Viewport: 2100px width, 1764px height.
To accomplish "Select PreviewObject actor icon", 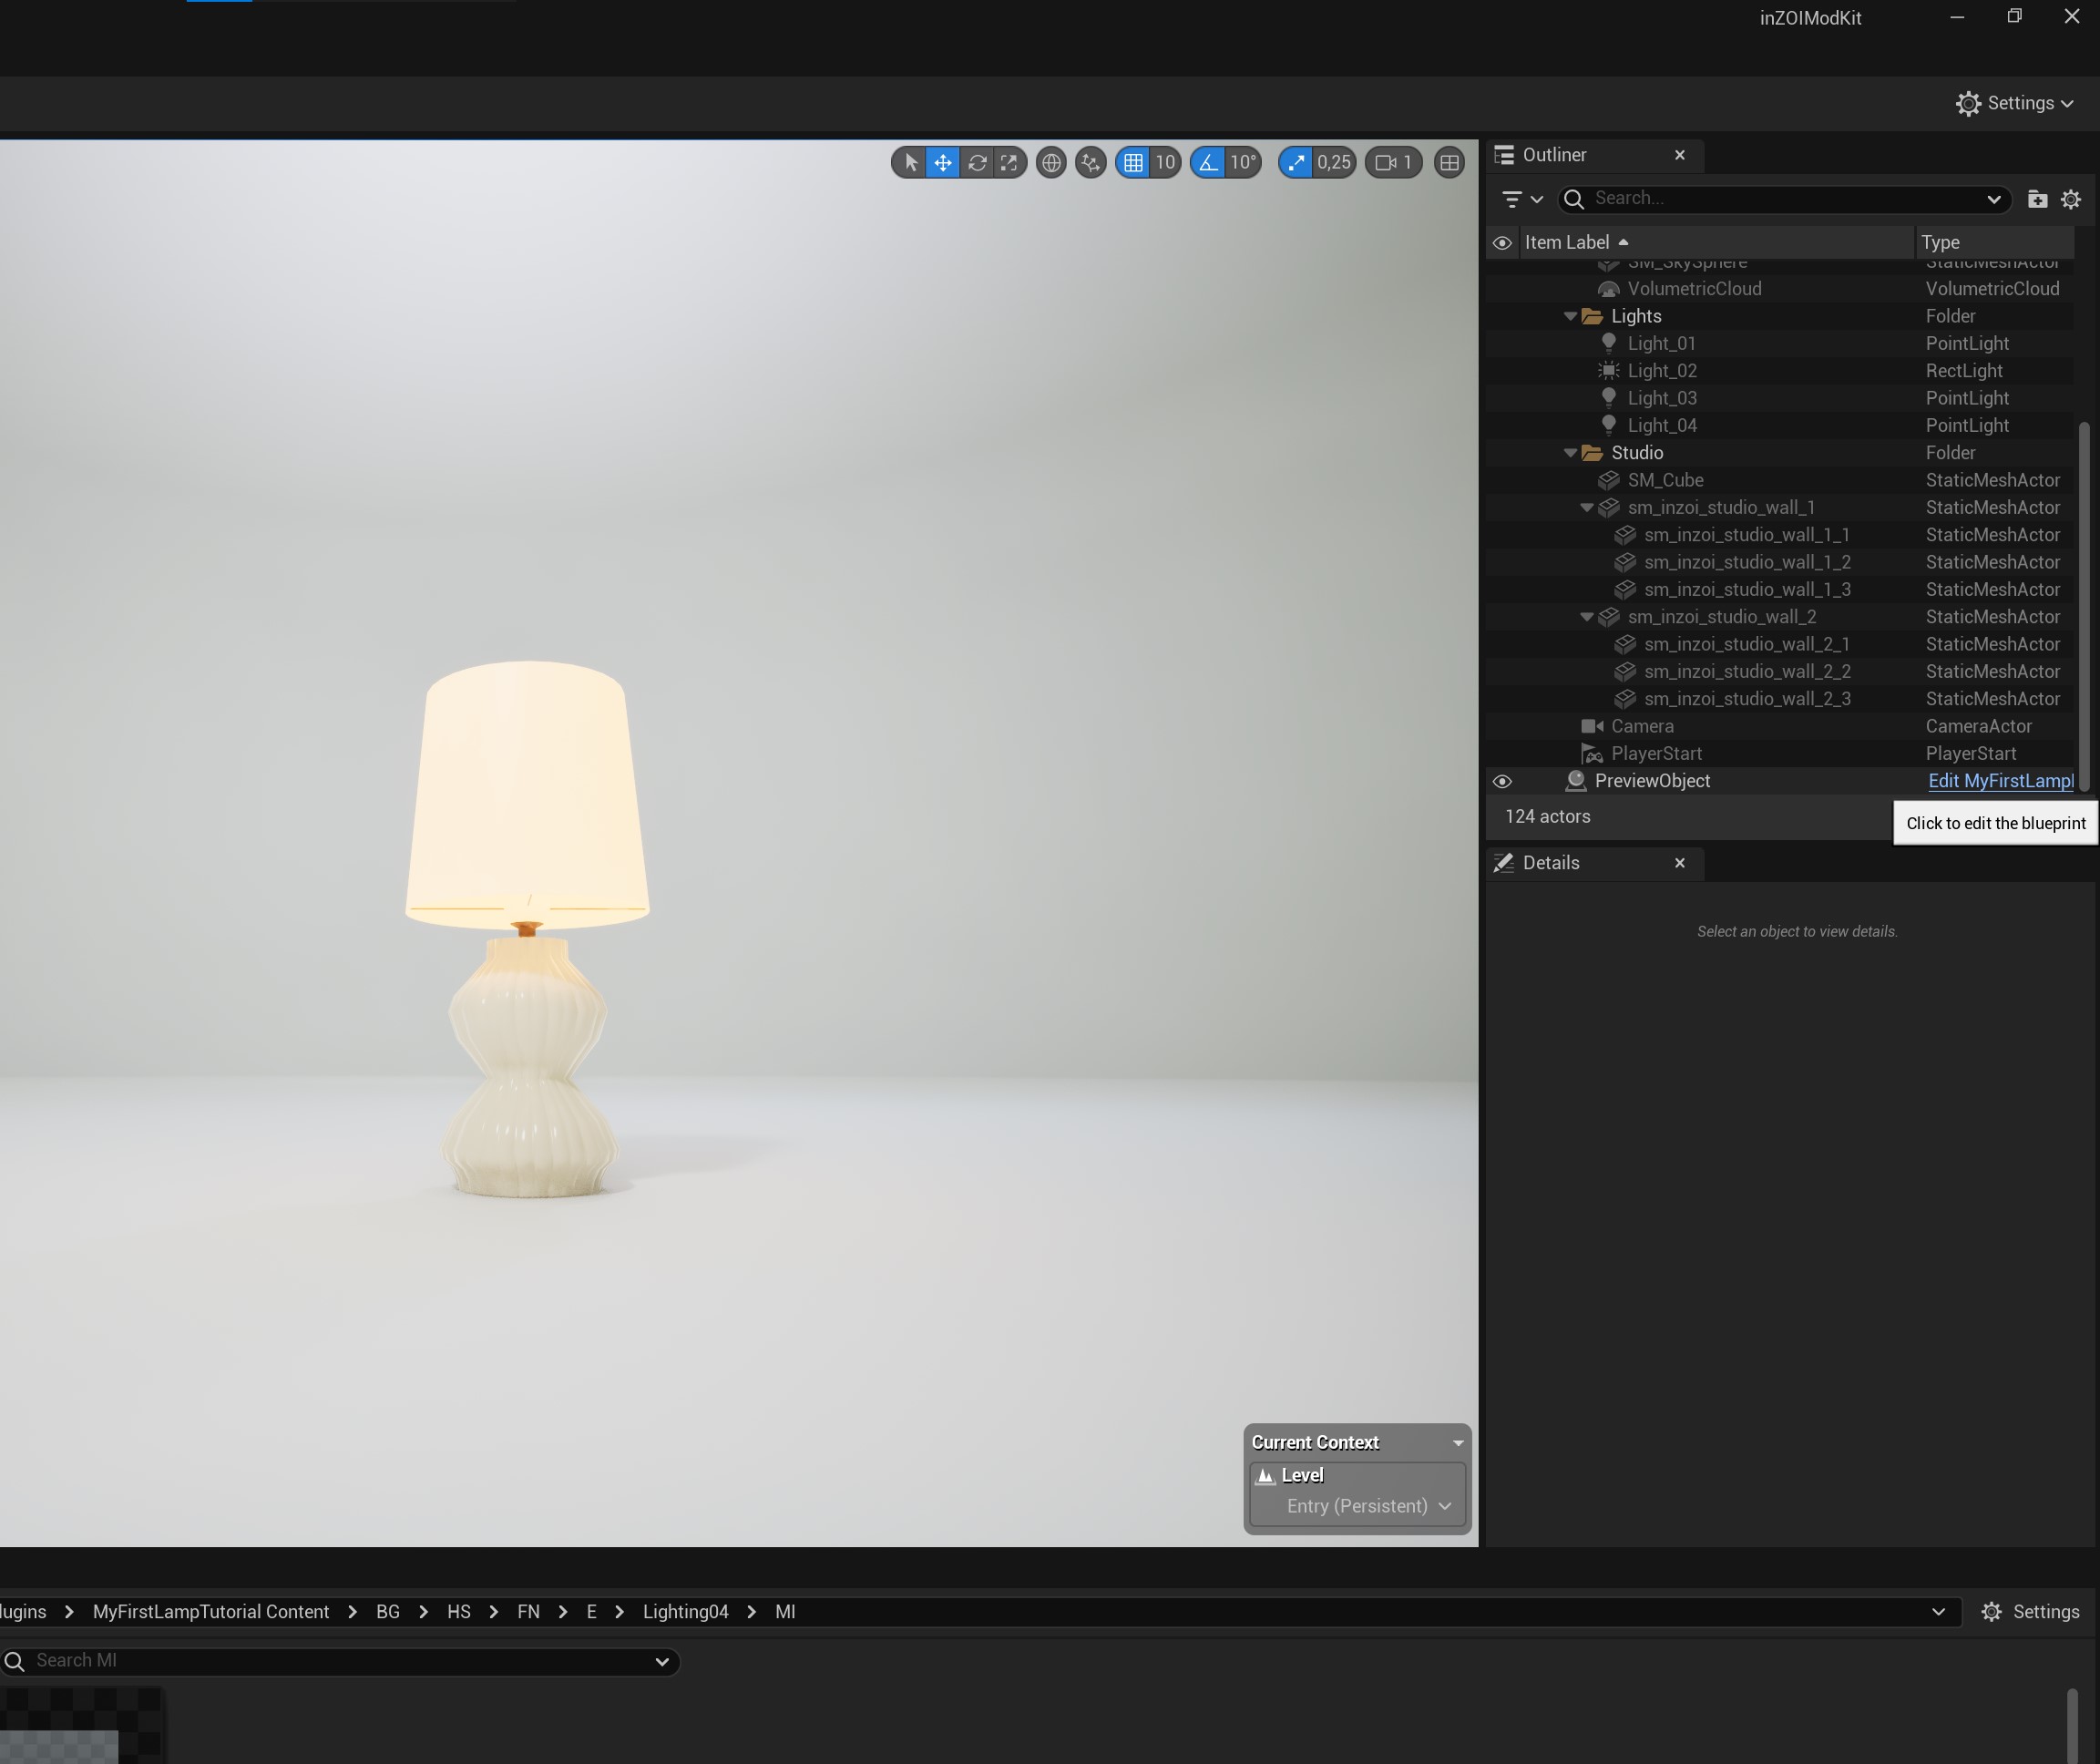I will [x=1576, y=781].
